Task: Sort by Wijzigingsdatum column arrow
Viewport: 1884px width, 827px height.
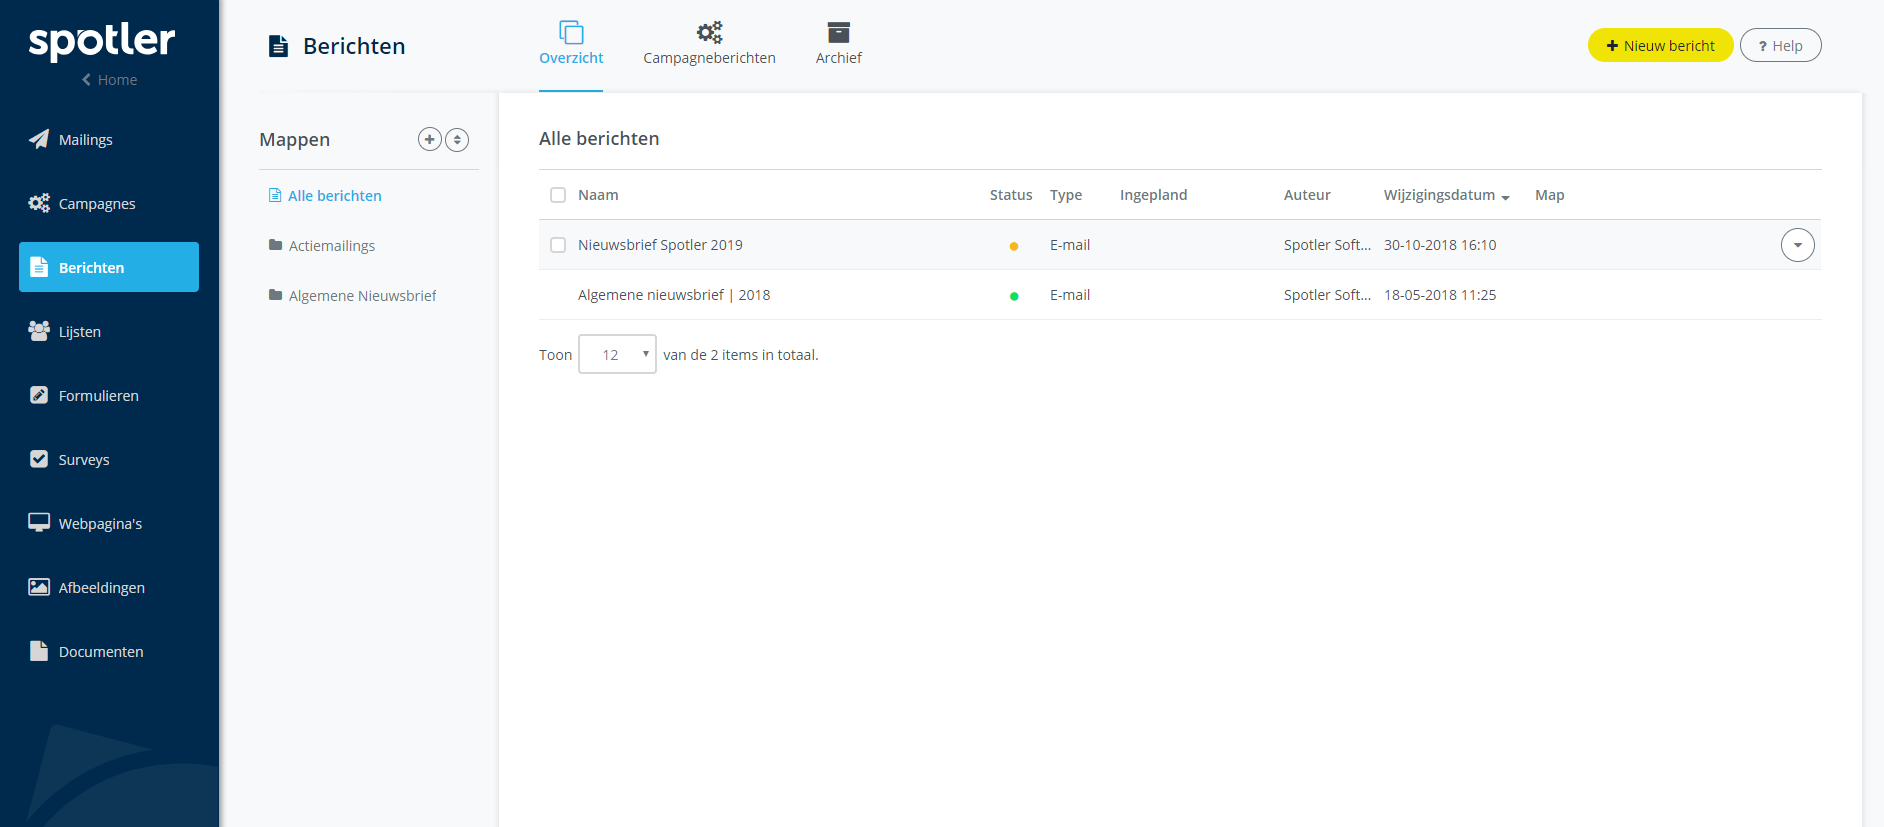Action: coord(1506,197)
